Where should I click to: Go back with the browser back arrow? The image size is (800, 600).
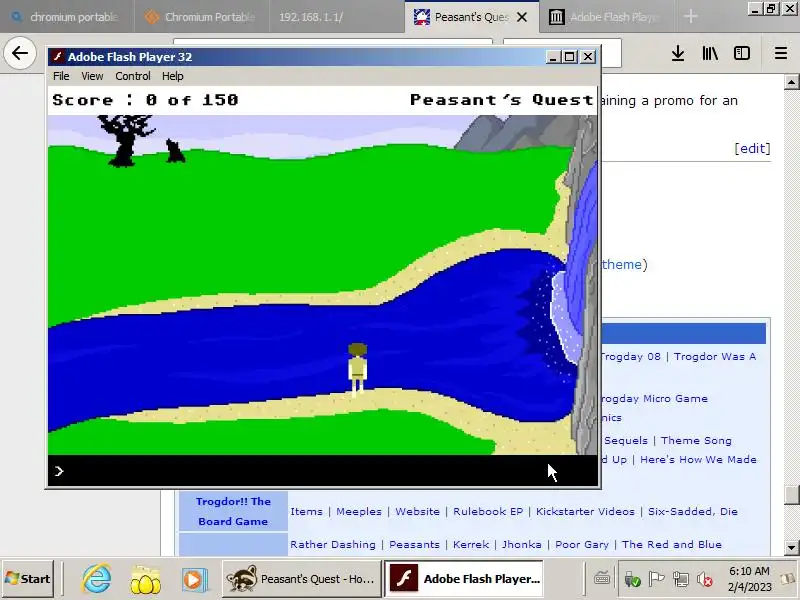tap(20, 53)
